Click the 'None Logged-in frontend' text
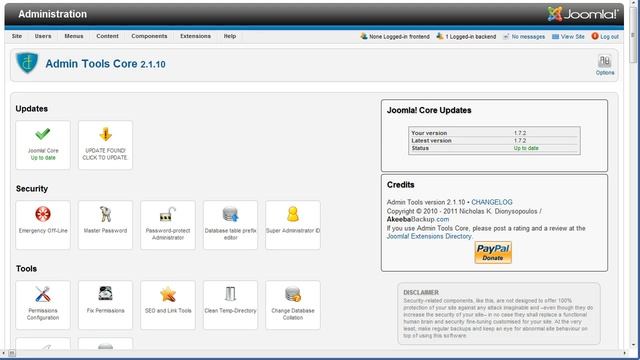This screenshot has width=640, height=360. coord(399,37)
